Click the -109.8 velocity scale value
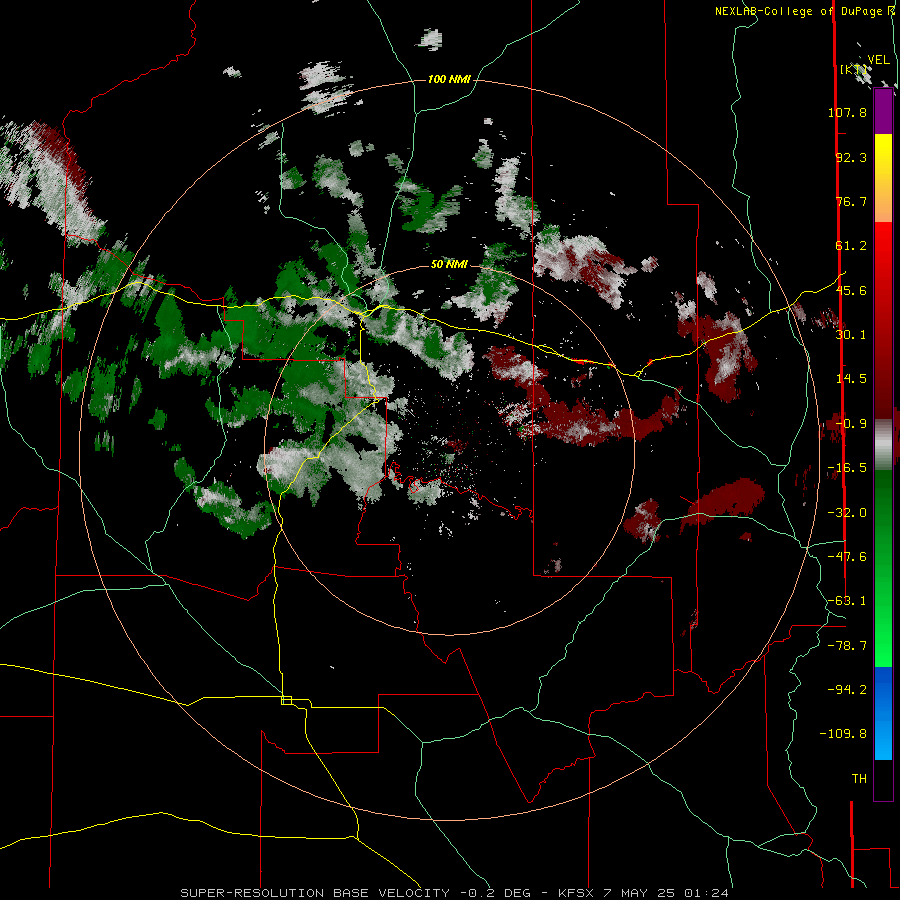This screenshot has width=900, height=900. pyautogui.click(x=843, y=734)
